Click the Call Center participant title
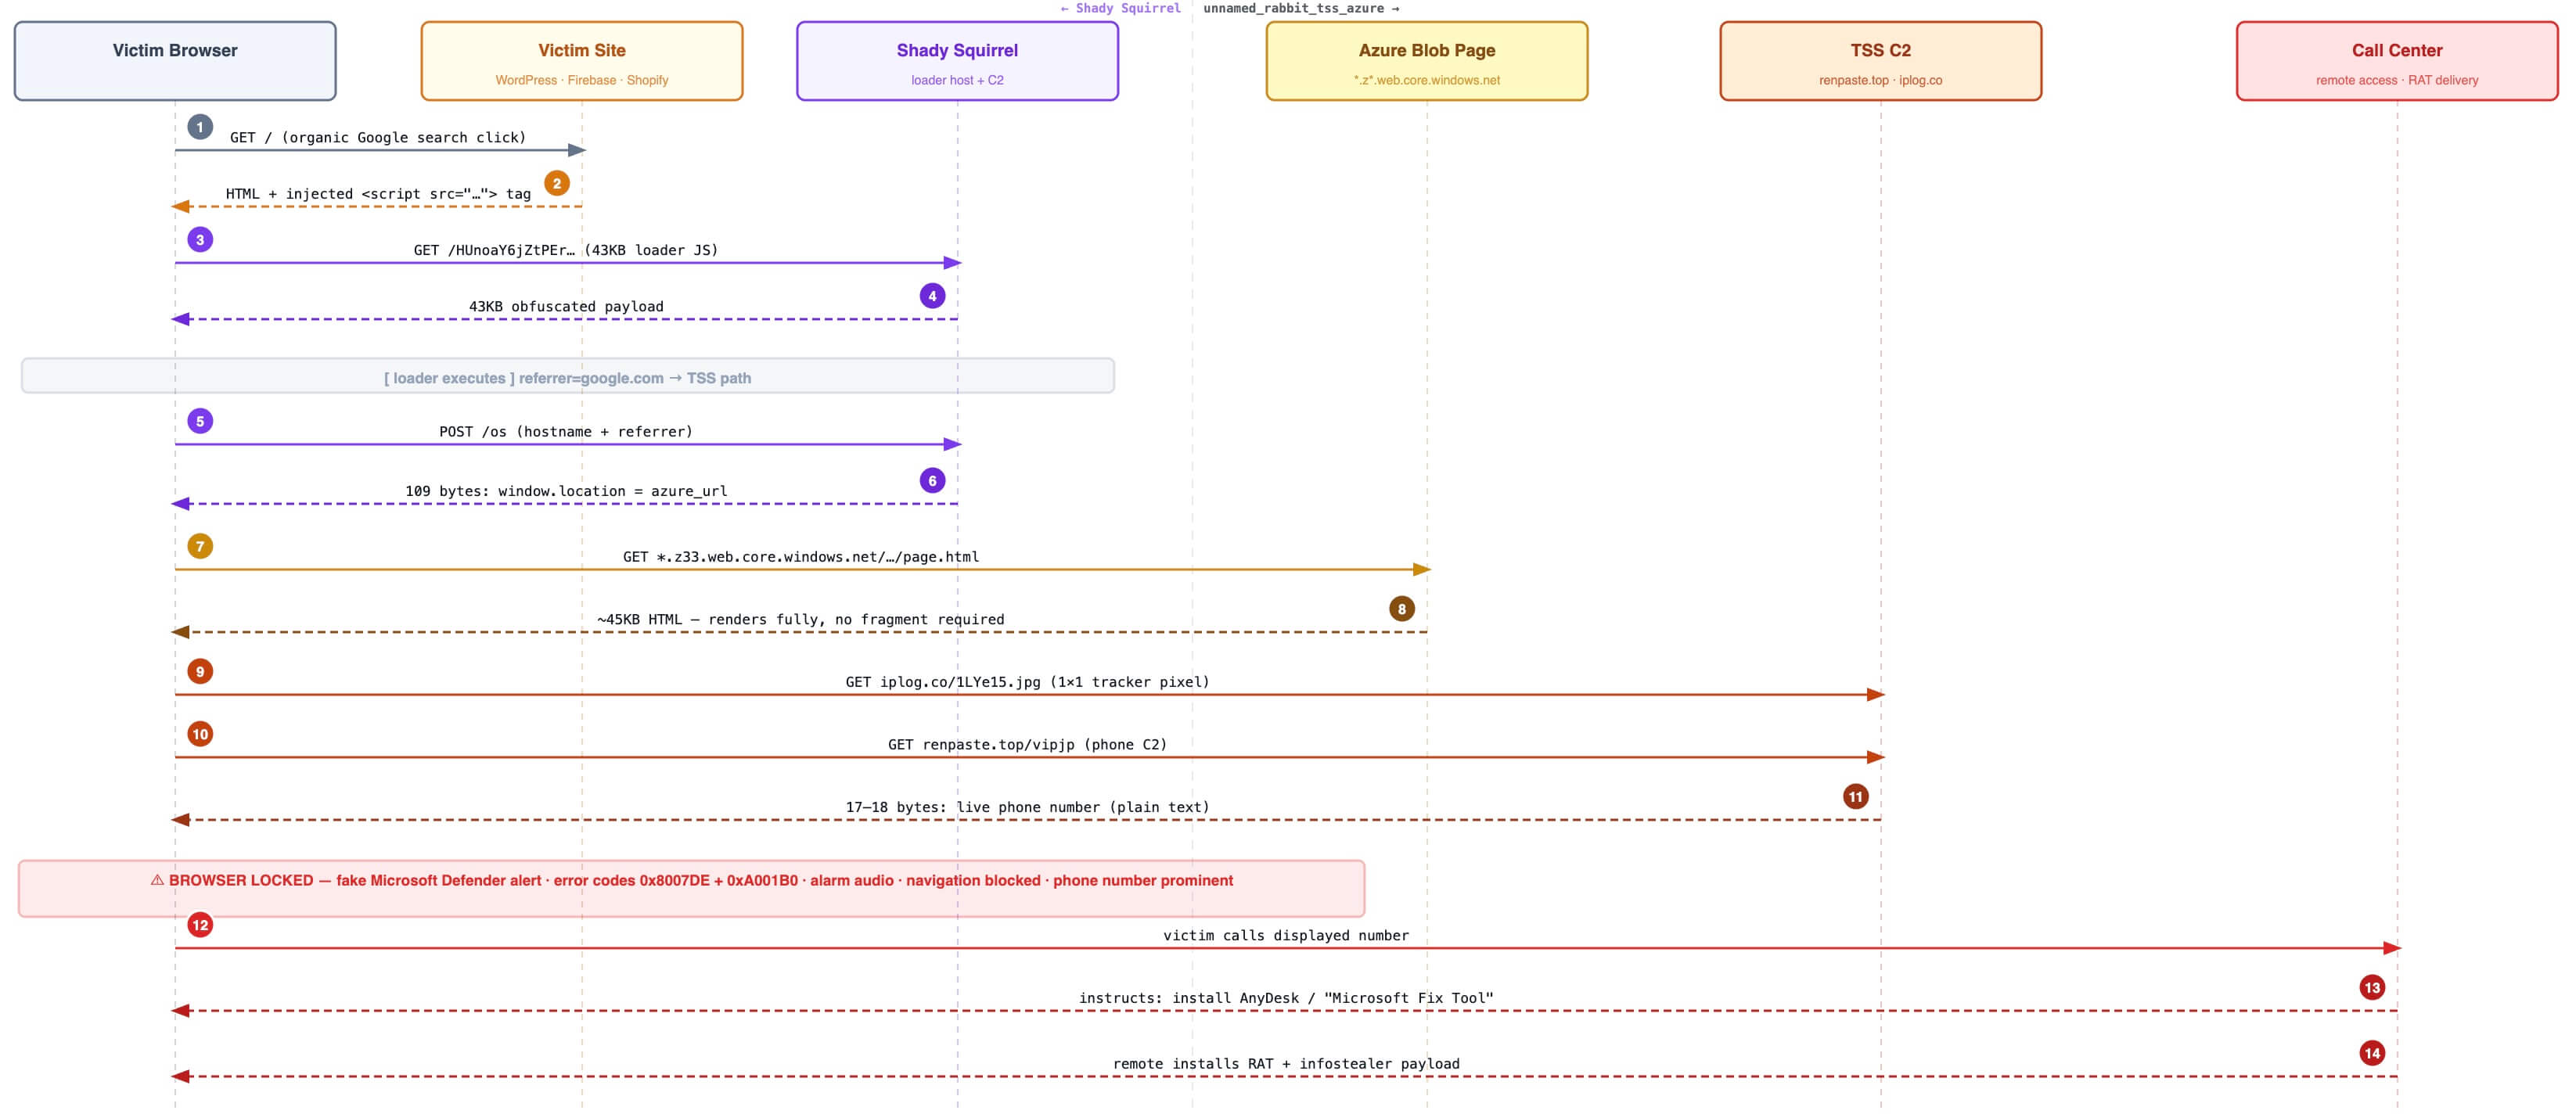The height and width of the screenshot is (1114, 2576). 2397,50
